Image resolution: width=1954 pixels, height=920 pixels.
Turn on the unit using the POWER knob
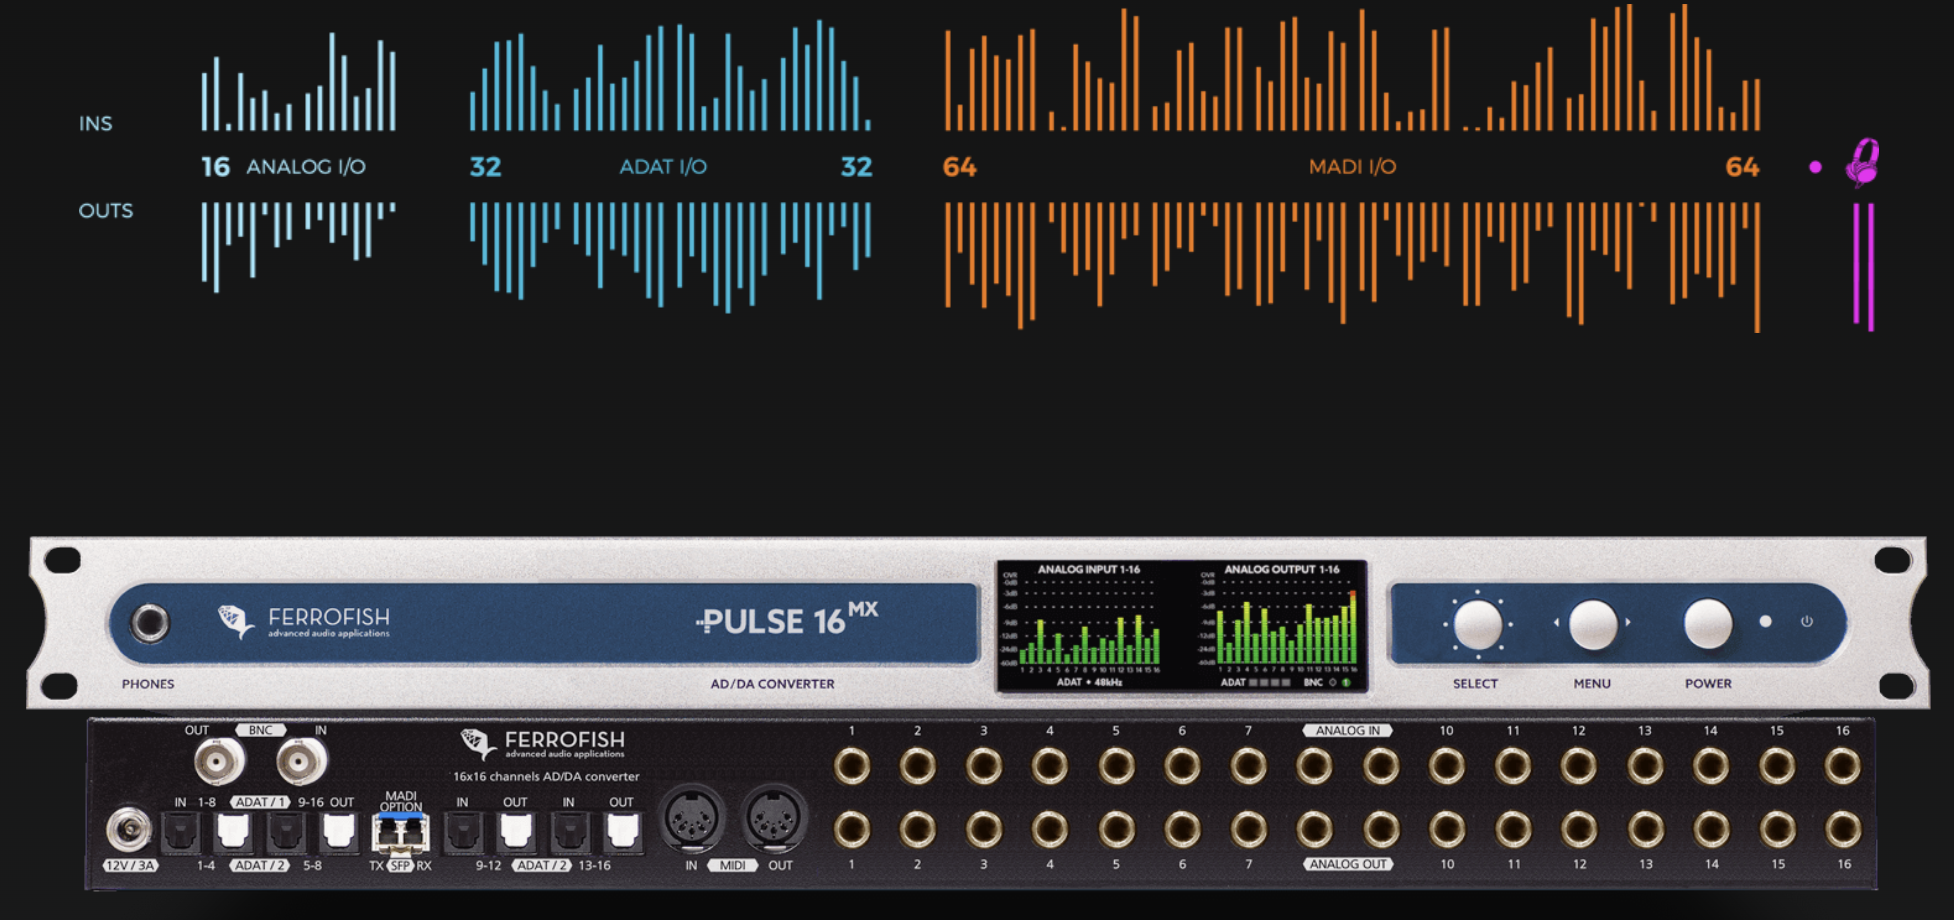click(x=1708, y=623)
